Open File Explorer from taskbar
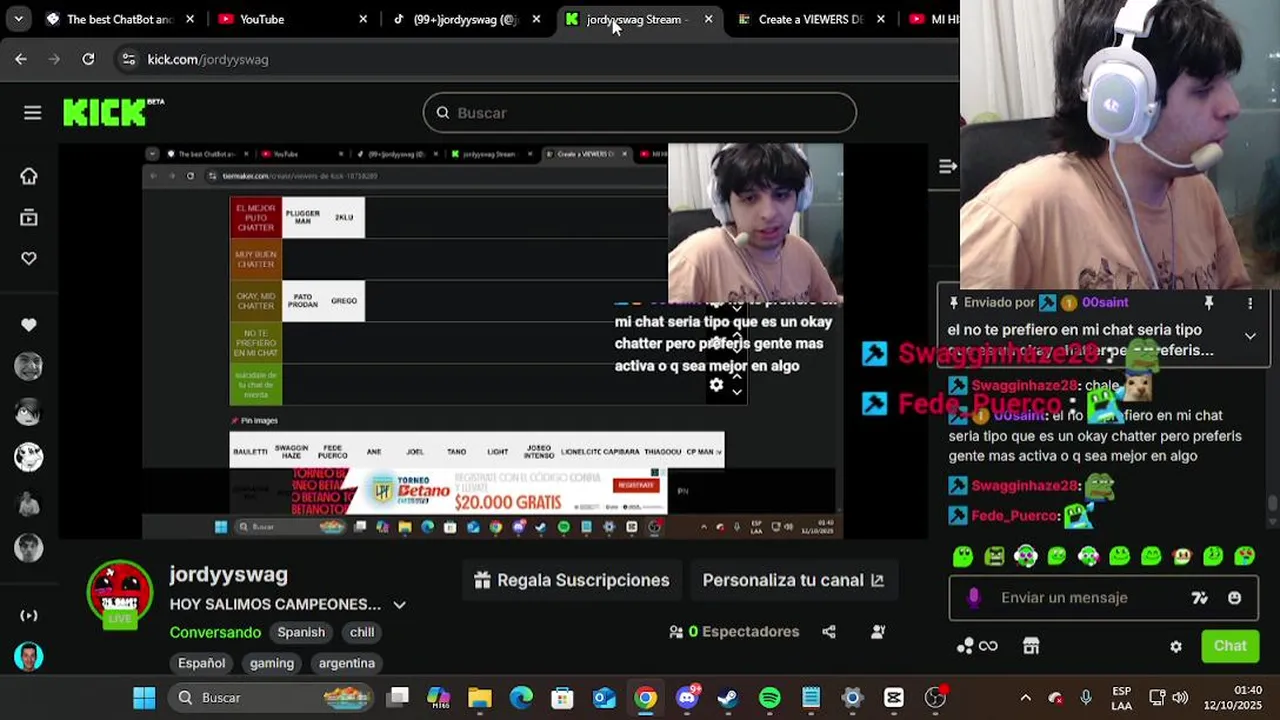The image size is (1280, 720). [480, 697]
